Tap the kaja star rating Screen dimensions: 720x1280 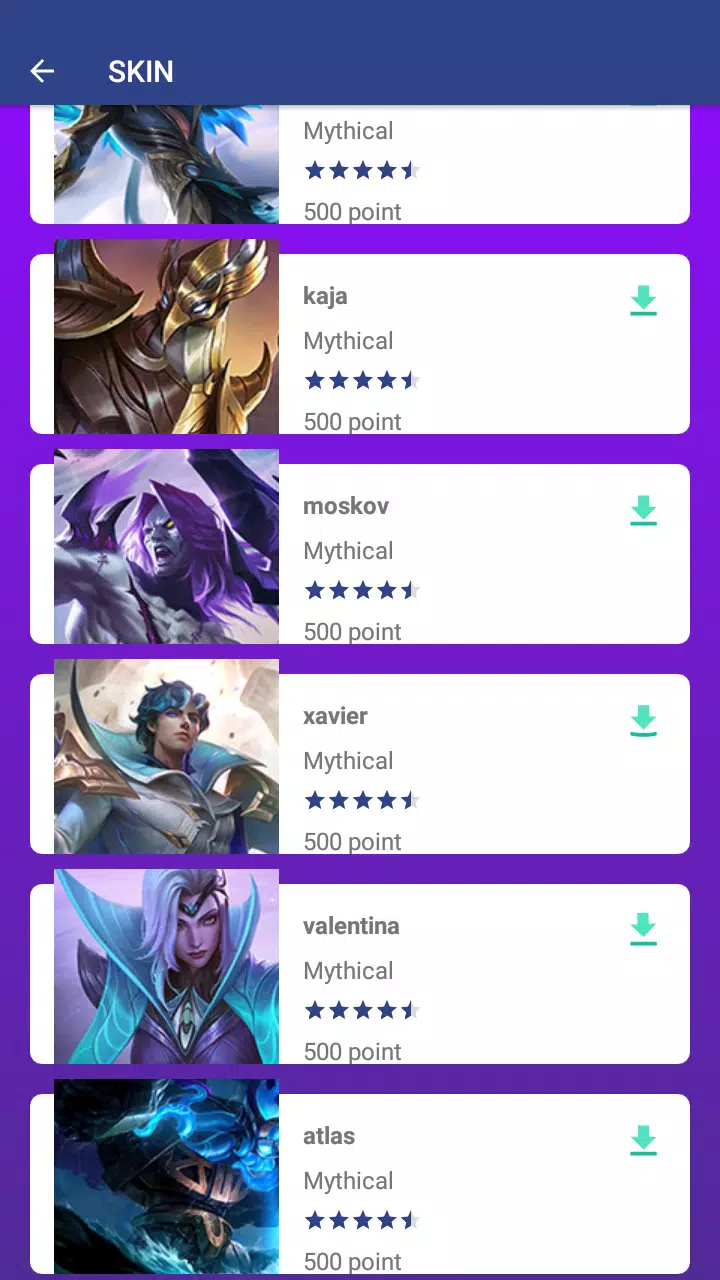[362, 380]
